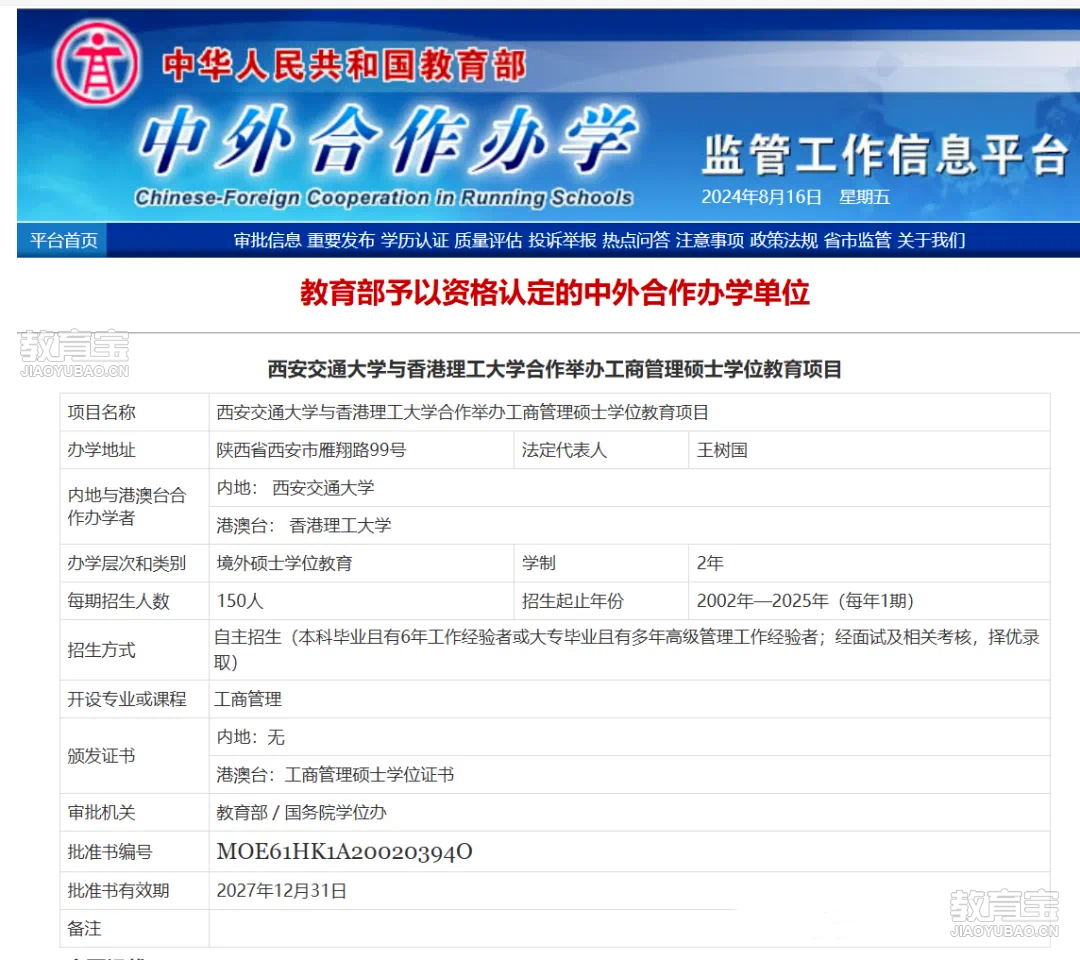Click the 办学层次和类别 label cell
Image resolution: width=1080 pixels, height=960 pixels.
tap(134, 563)
